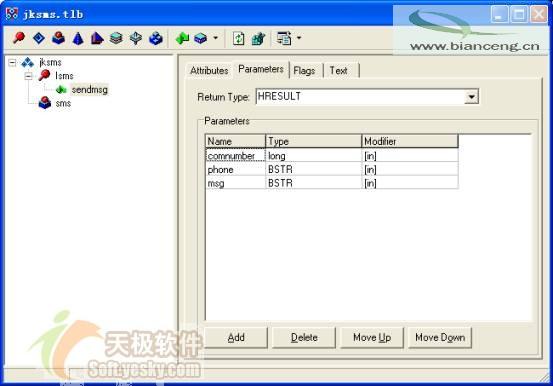
Task: Click the BSTR type cell for phone
Action: [x=314, y=170]
